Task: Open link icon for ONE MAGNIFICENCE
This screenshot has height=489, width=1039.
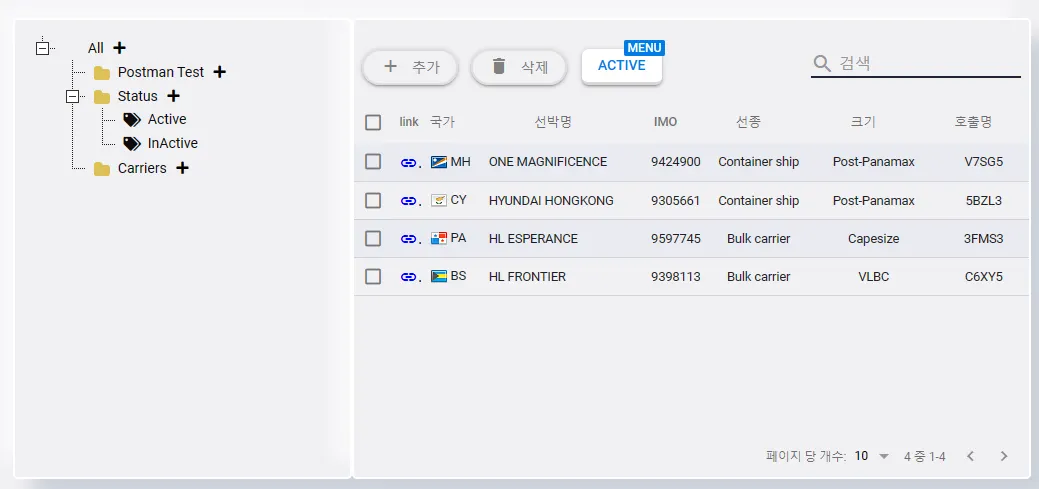Action: (x=409, y=162)
